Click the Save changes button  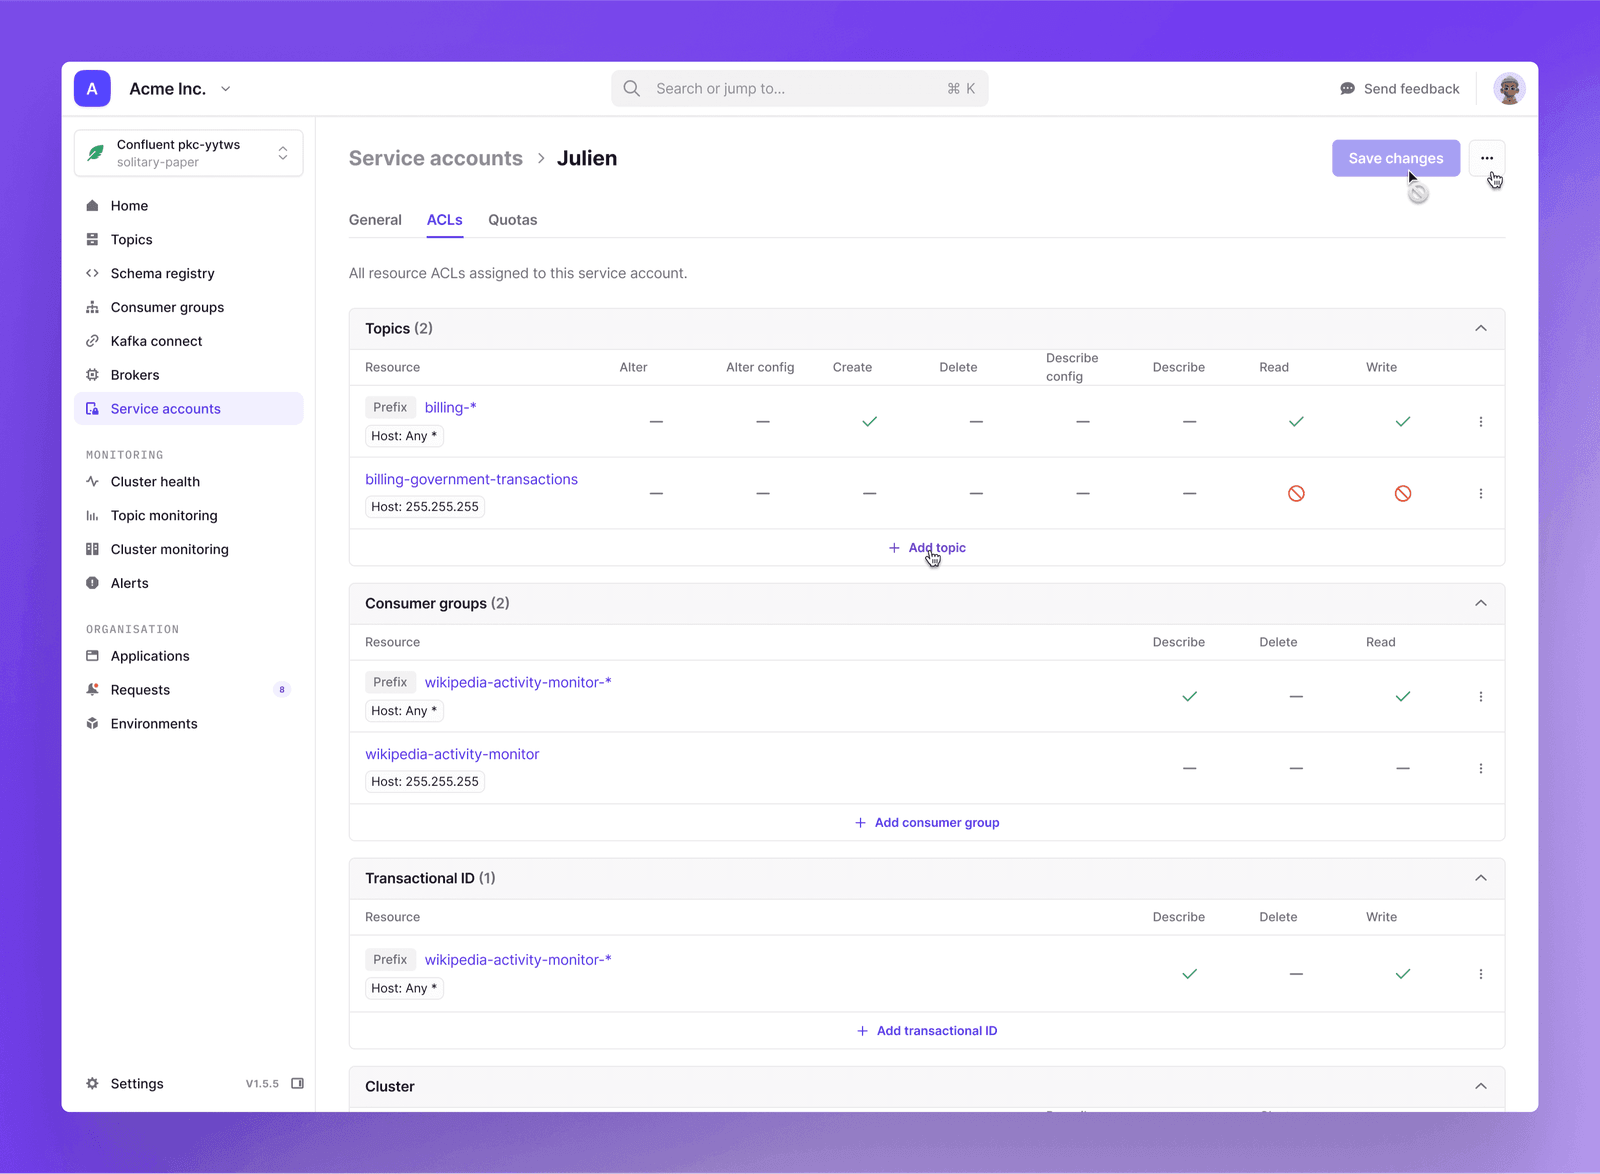pyautogui.click(x=1395, y=158)
